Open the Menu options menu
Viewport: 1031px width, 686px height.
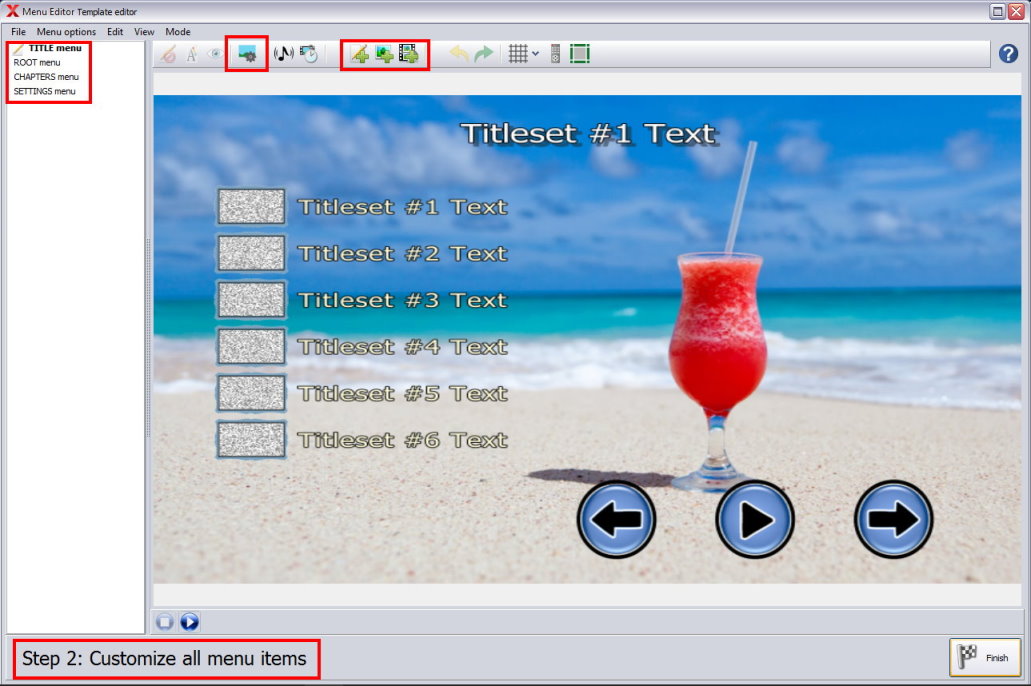click(66, 32)
